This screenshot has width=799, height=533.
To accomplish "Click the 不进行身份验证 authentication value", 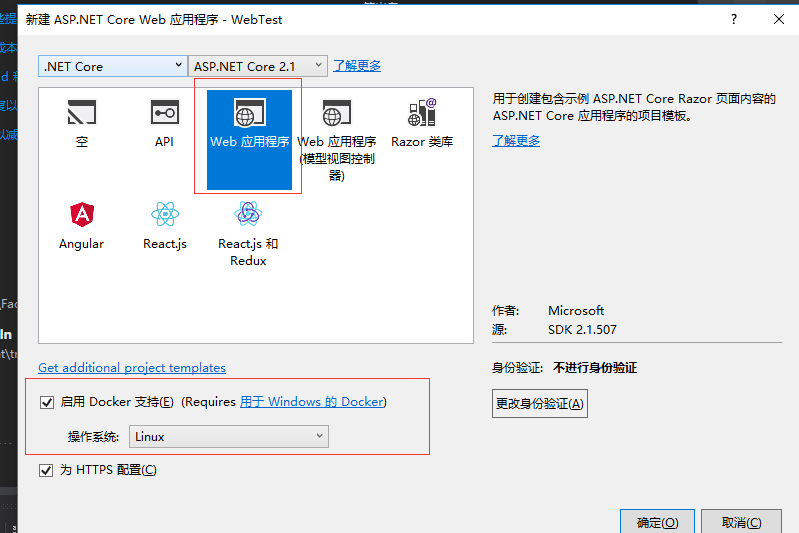I will (x=595, y=367).
